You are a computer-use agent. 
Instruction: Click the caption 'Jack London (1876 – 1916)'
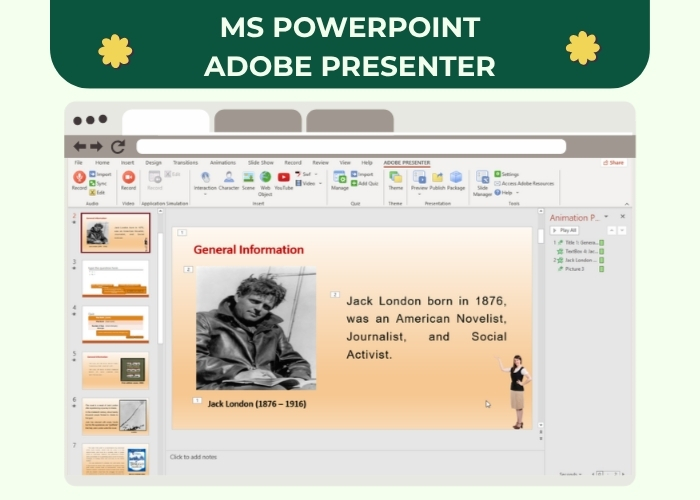pyautogui.click(x=257, y=404)
